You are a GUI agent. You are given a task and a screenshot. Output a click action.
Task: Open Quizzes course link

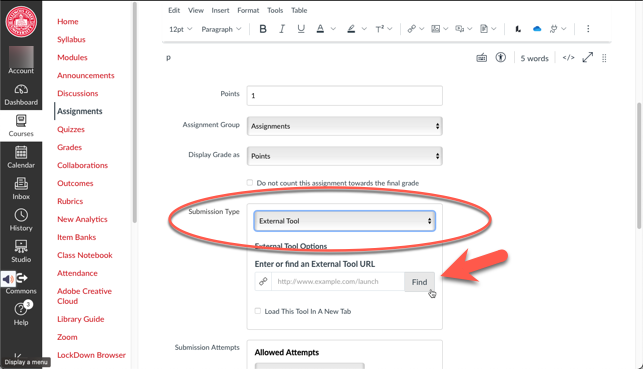[x=71, y=129]
